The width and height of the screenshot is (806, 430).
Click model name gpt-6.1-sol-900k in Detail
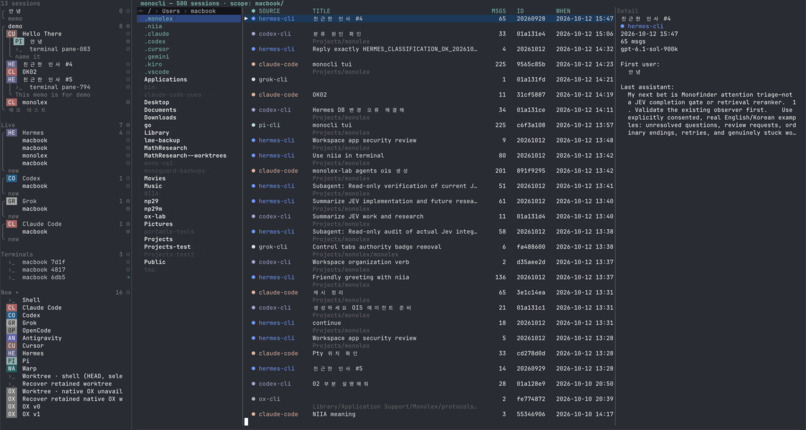(x=649, y=49)
